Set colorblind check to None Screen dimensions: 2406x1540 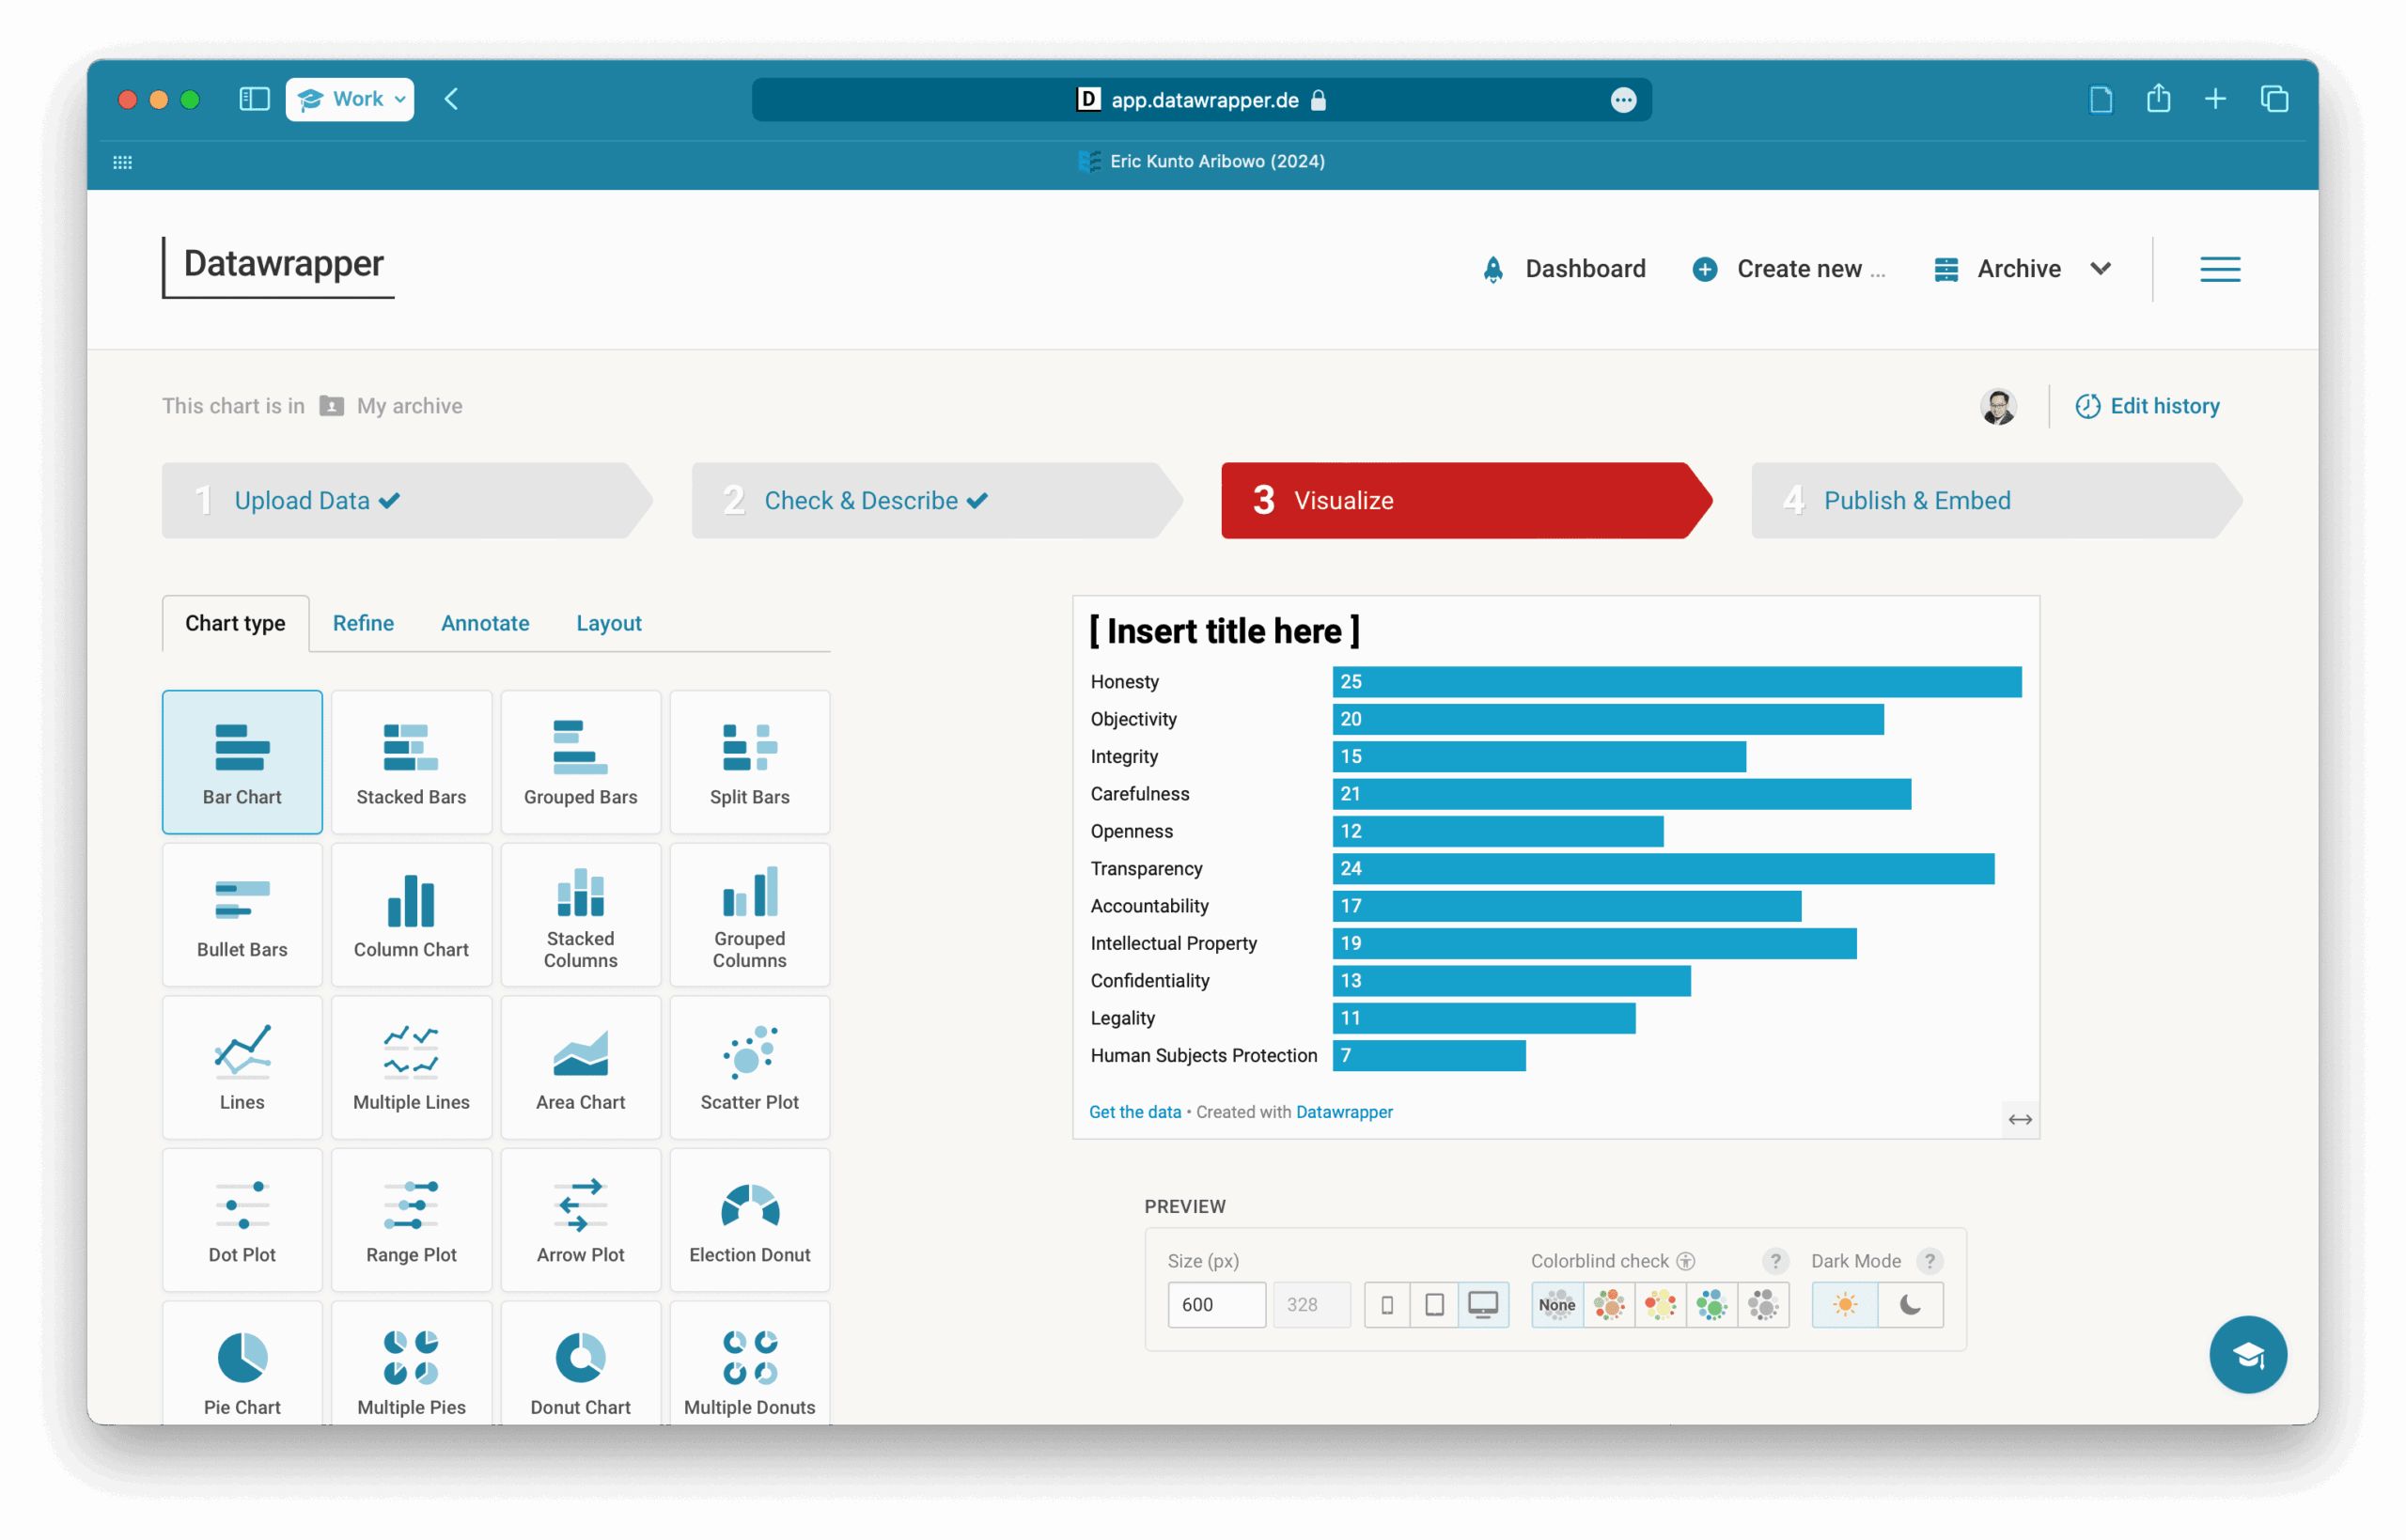pyautogui.click(x=1556, y=1304)
